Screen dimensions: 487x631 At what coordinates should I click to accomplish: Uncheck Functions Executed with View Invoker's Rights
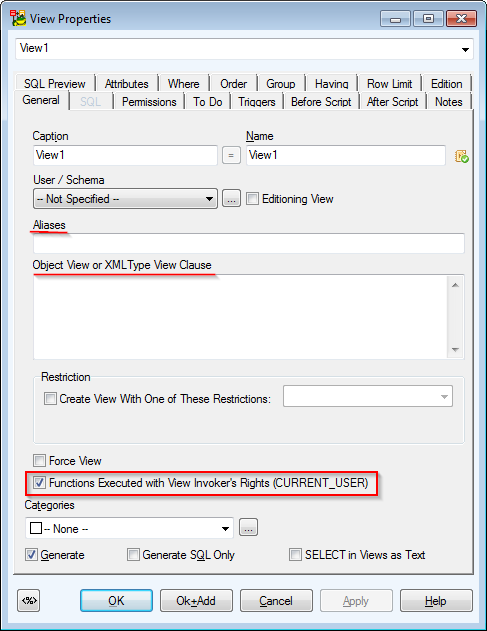(x=39, y=483)
